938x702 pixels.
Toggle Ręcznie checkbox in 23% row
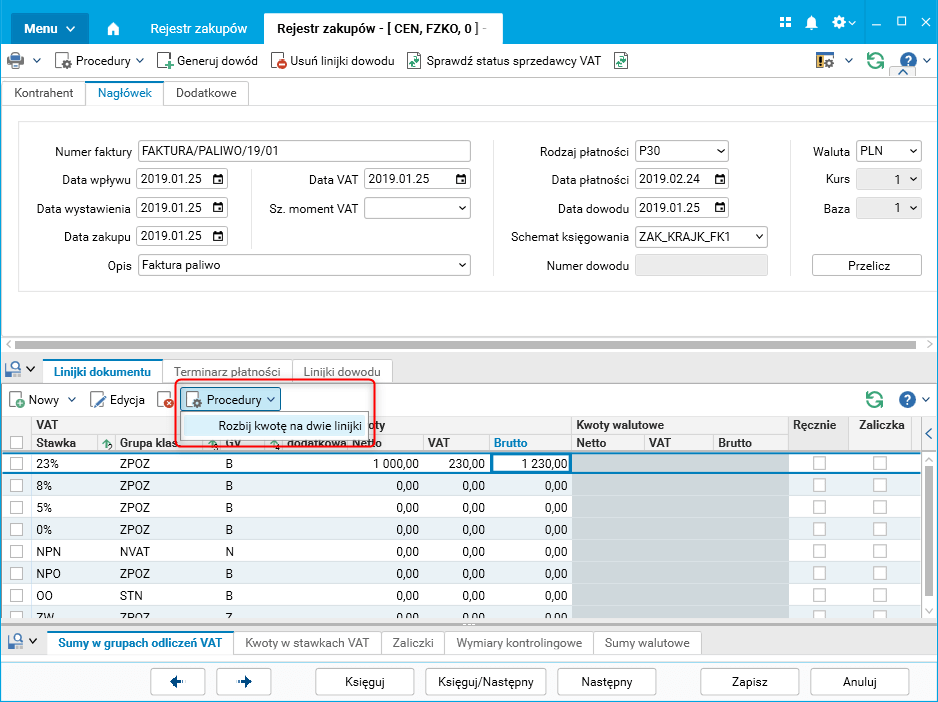tap(819, 463)
